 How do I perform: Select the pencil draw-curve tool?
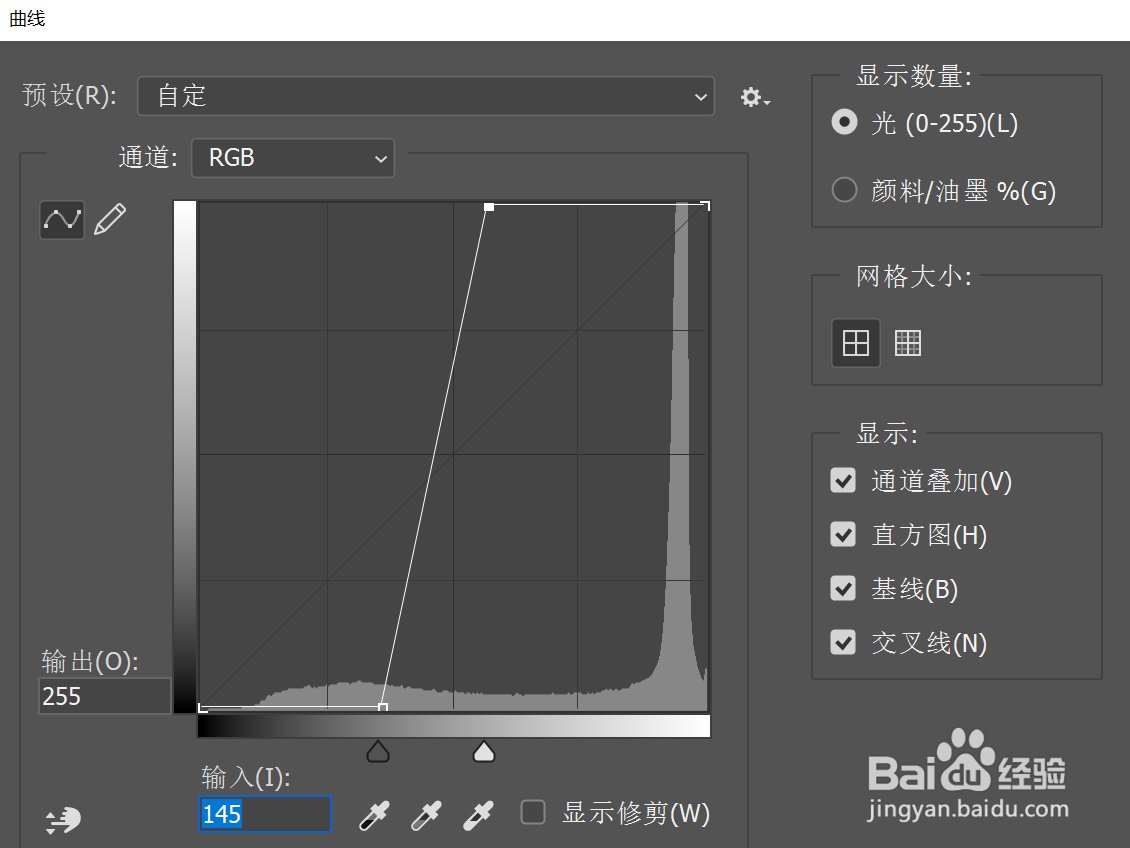(x=110, y=219)
